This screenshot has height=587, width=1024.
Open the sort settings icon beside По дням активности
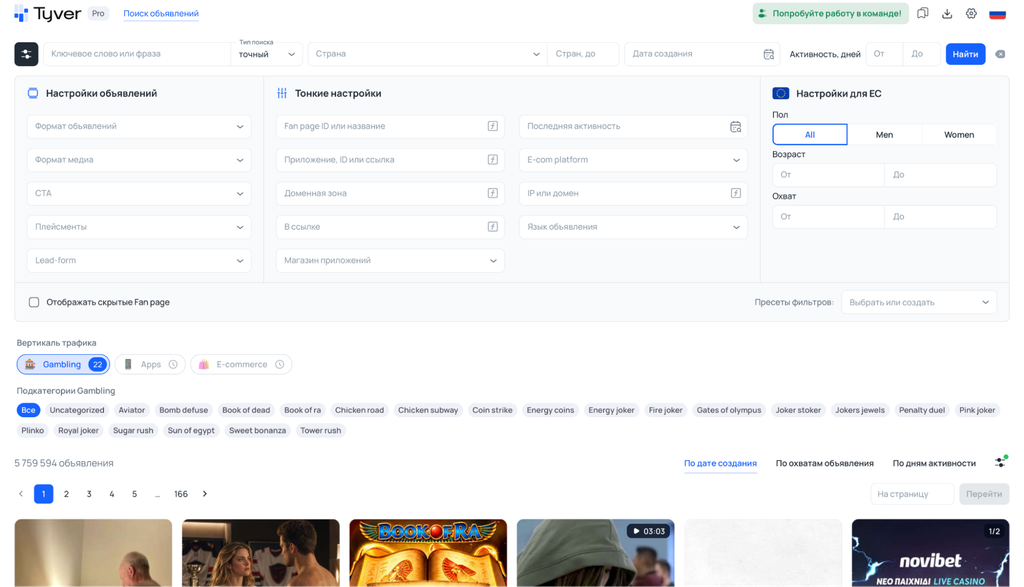pos(1000,462)
